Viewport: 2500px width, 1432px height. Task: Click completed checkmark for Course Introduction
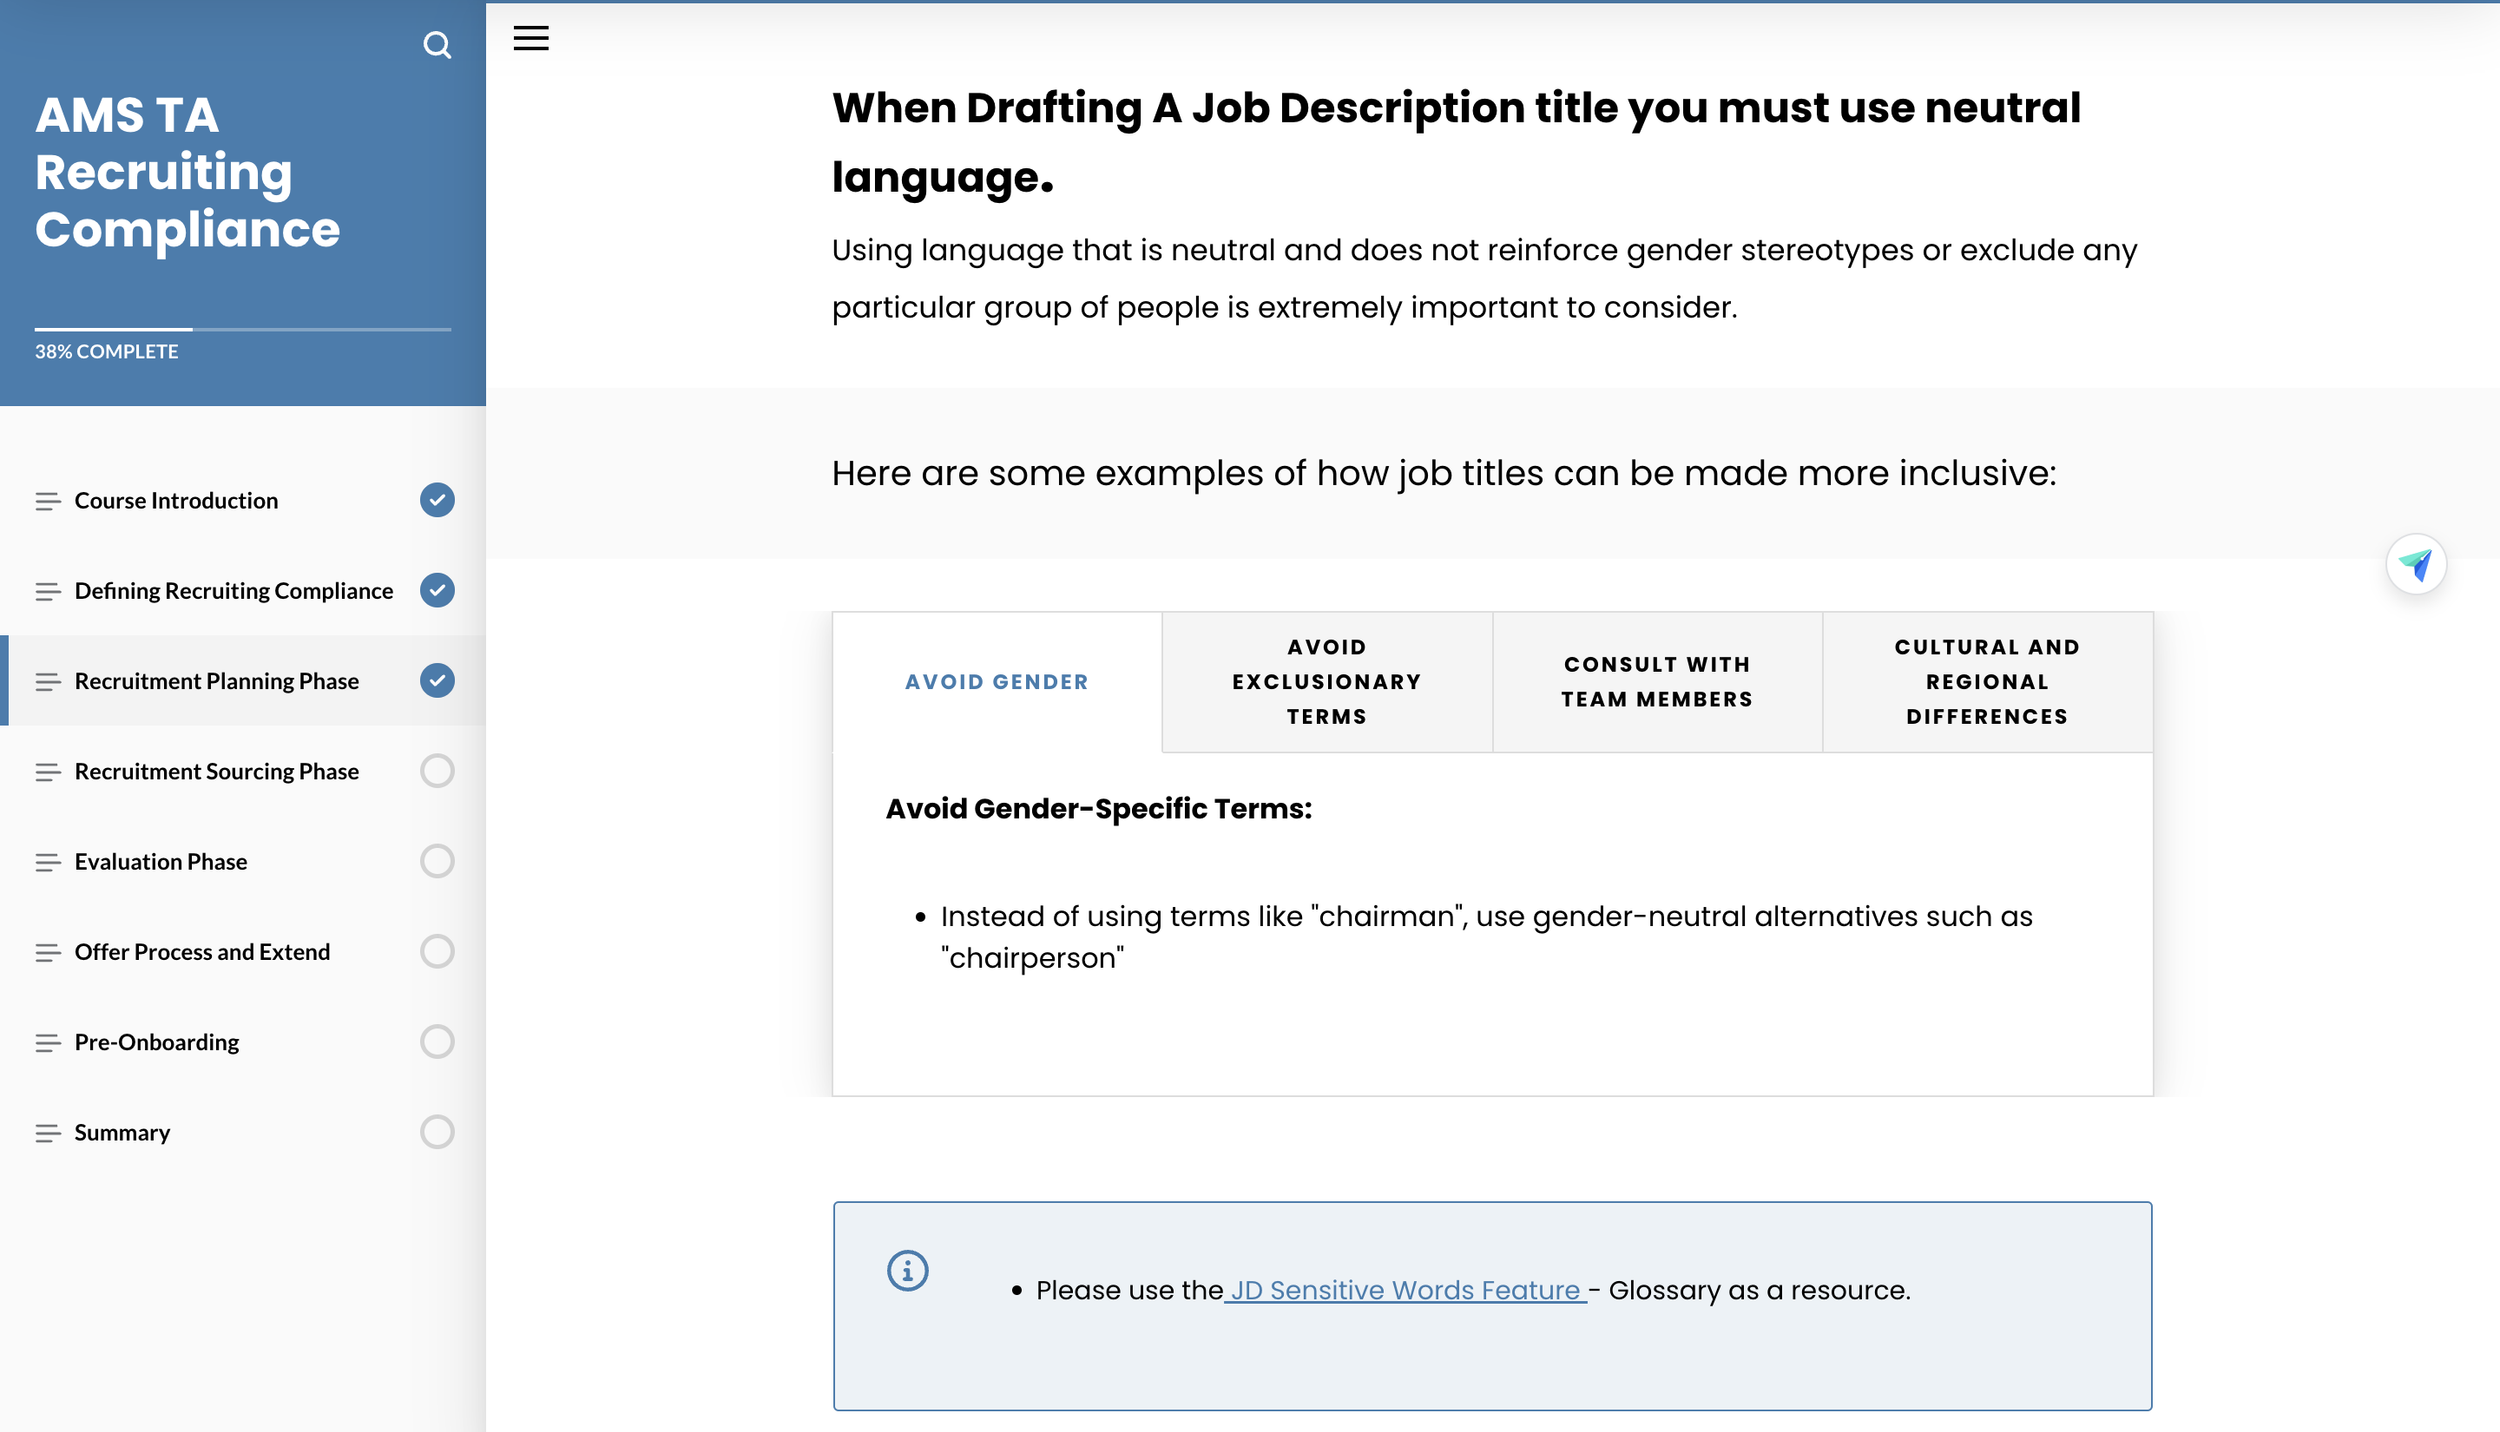437,500
